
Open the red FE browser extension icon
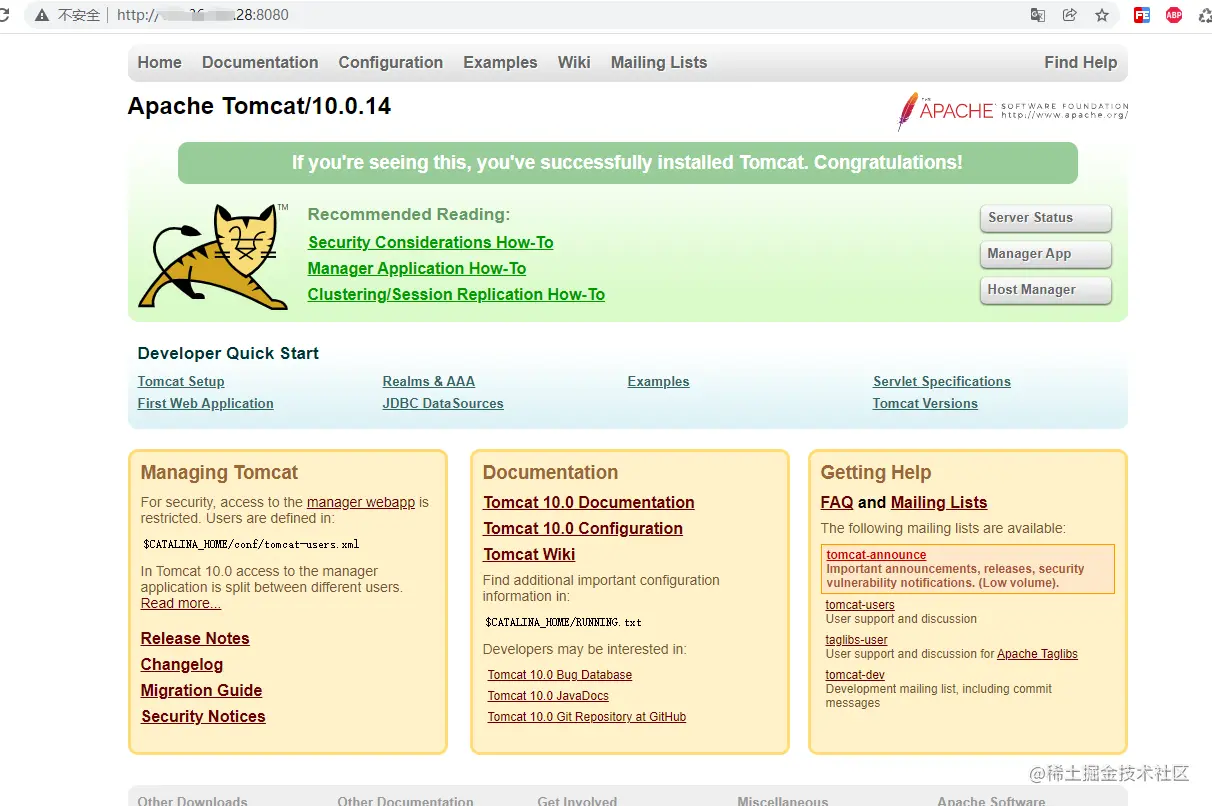[1142, 15]
